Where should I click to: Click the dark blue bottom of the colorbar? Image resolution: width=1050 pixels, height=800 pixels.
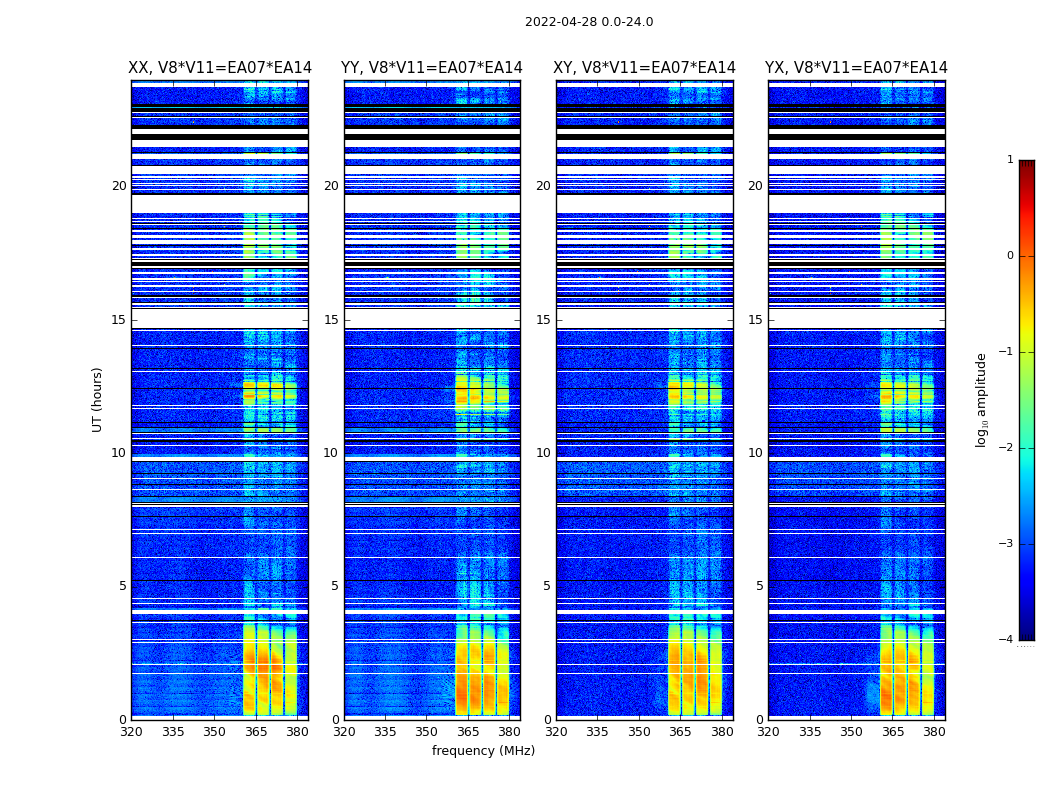[1027, 636]
